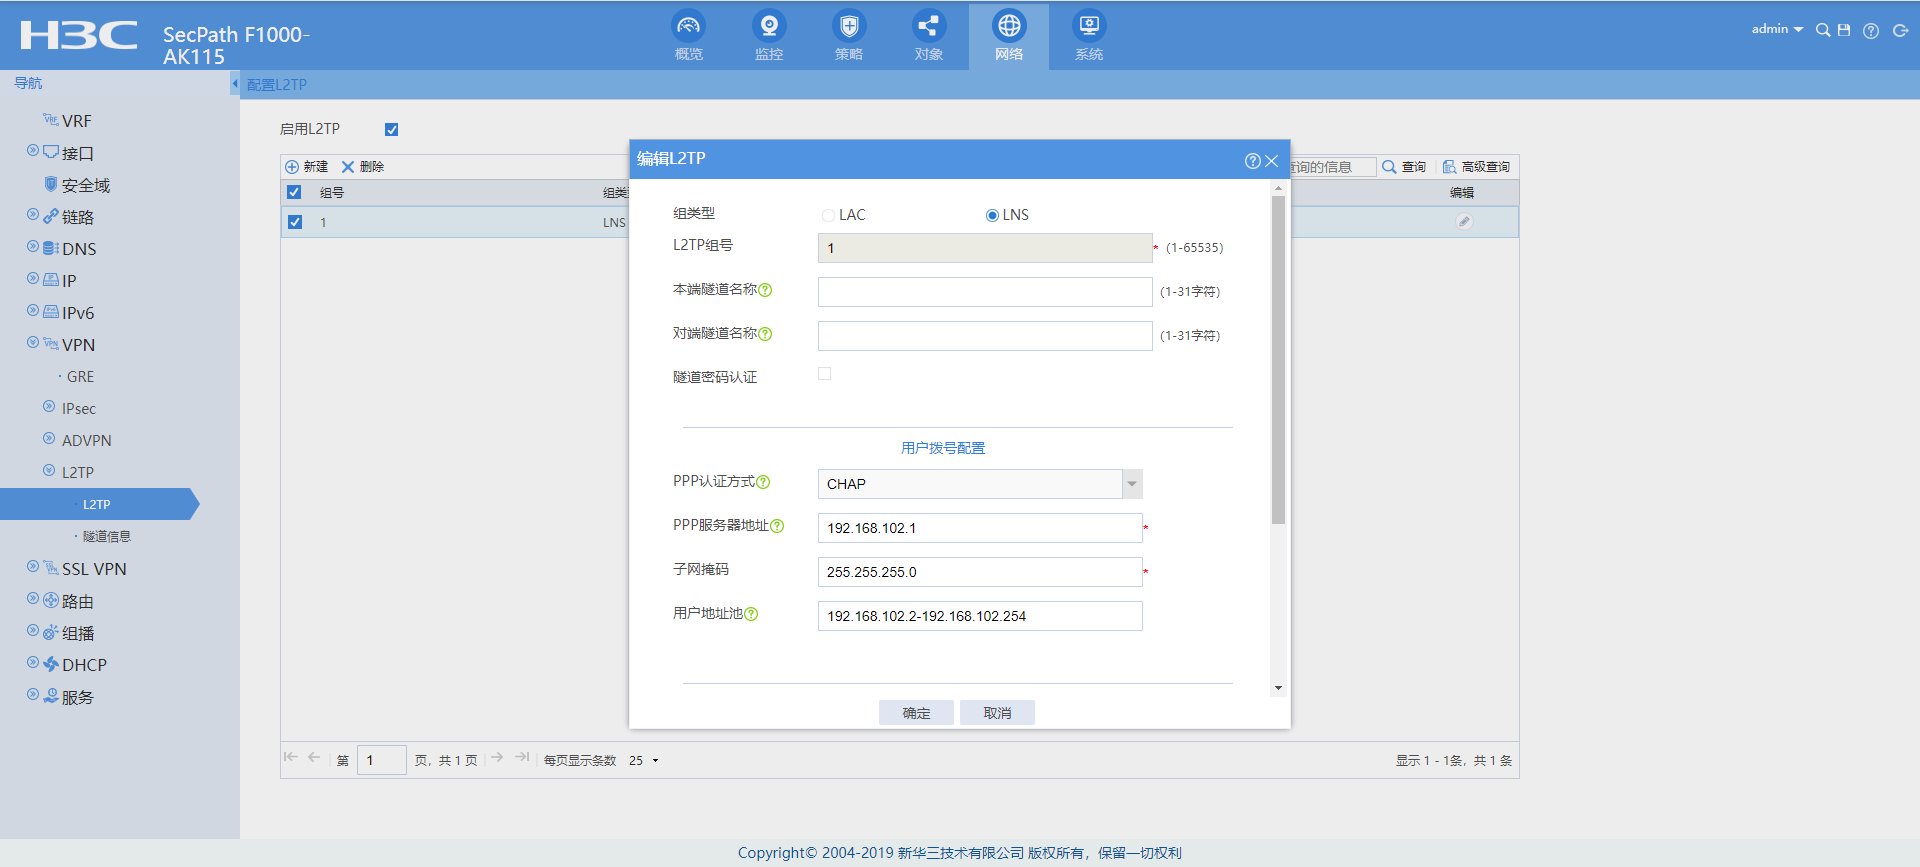Open the 对象 objects icon
The width and height of the screenshot is (1920, 867).
point(928,26)
